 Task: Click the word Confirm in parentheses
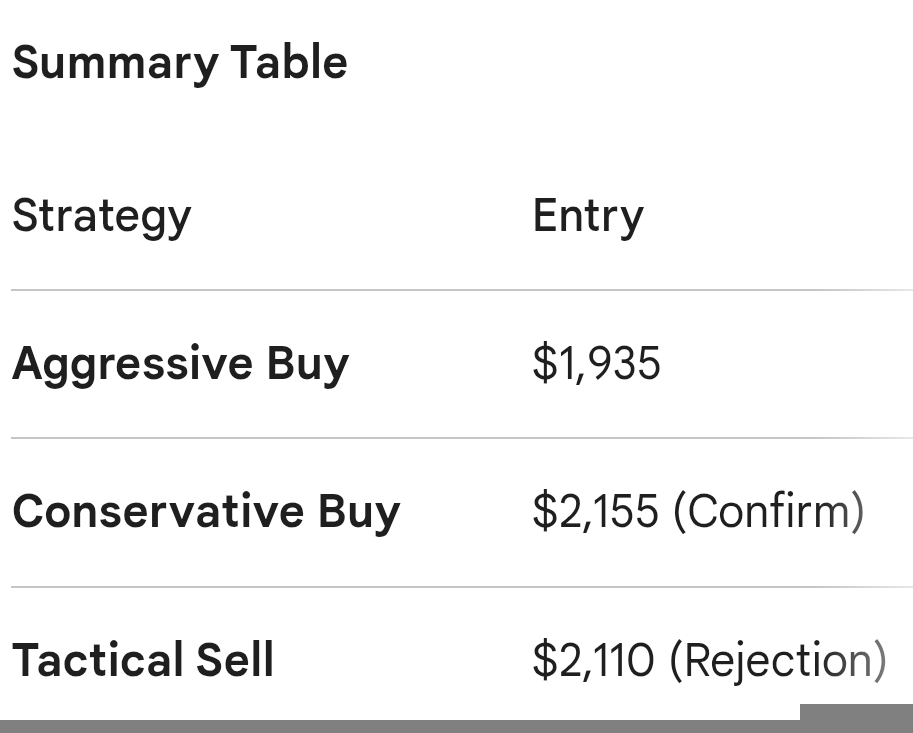(x=768, y=511)
